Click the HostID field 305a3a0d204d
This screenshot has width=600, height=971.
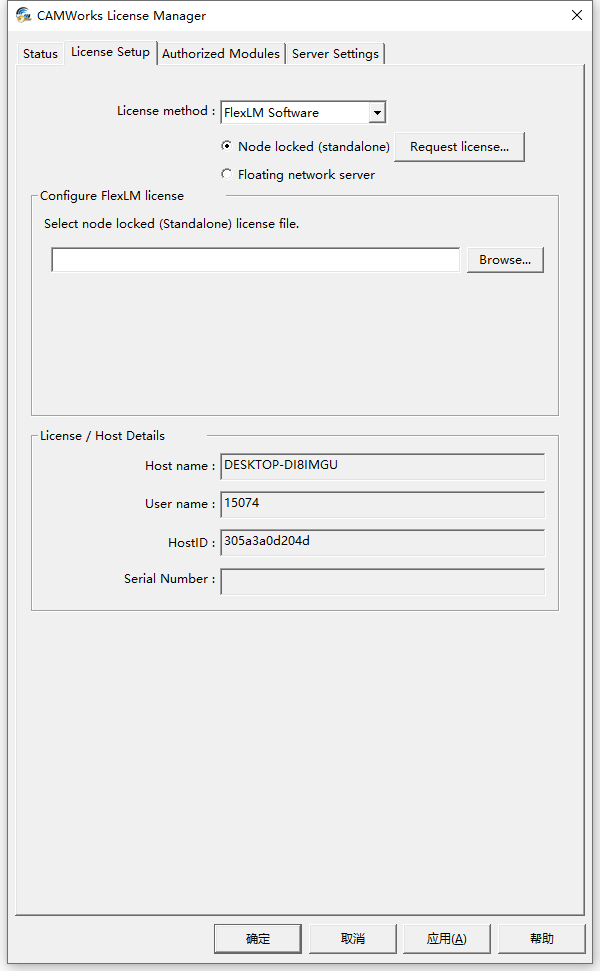coord(383,542)
